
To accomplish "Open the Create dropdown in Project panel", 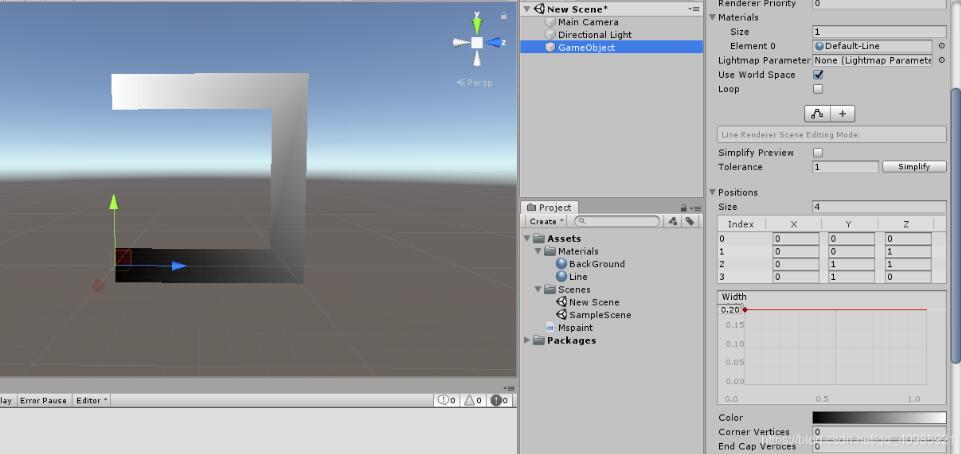I will click(x=547, y=221).
